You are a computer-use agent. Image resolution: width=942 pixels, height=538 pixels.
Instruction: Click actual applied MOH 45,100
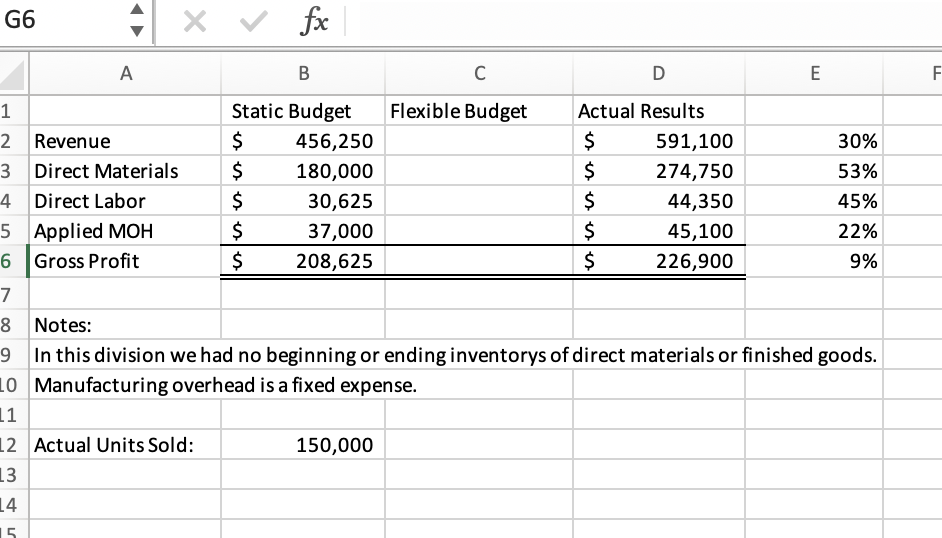click(659, 231)
